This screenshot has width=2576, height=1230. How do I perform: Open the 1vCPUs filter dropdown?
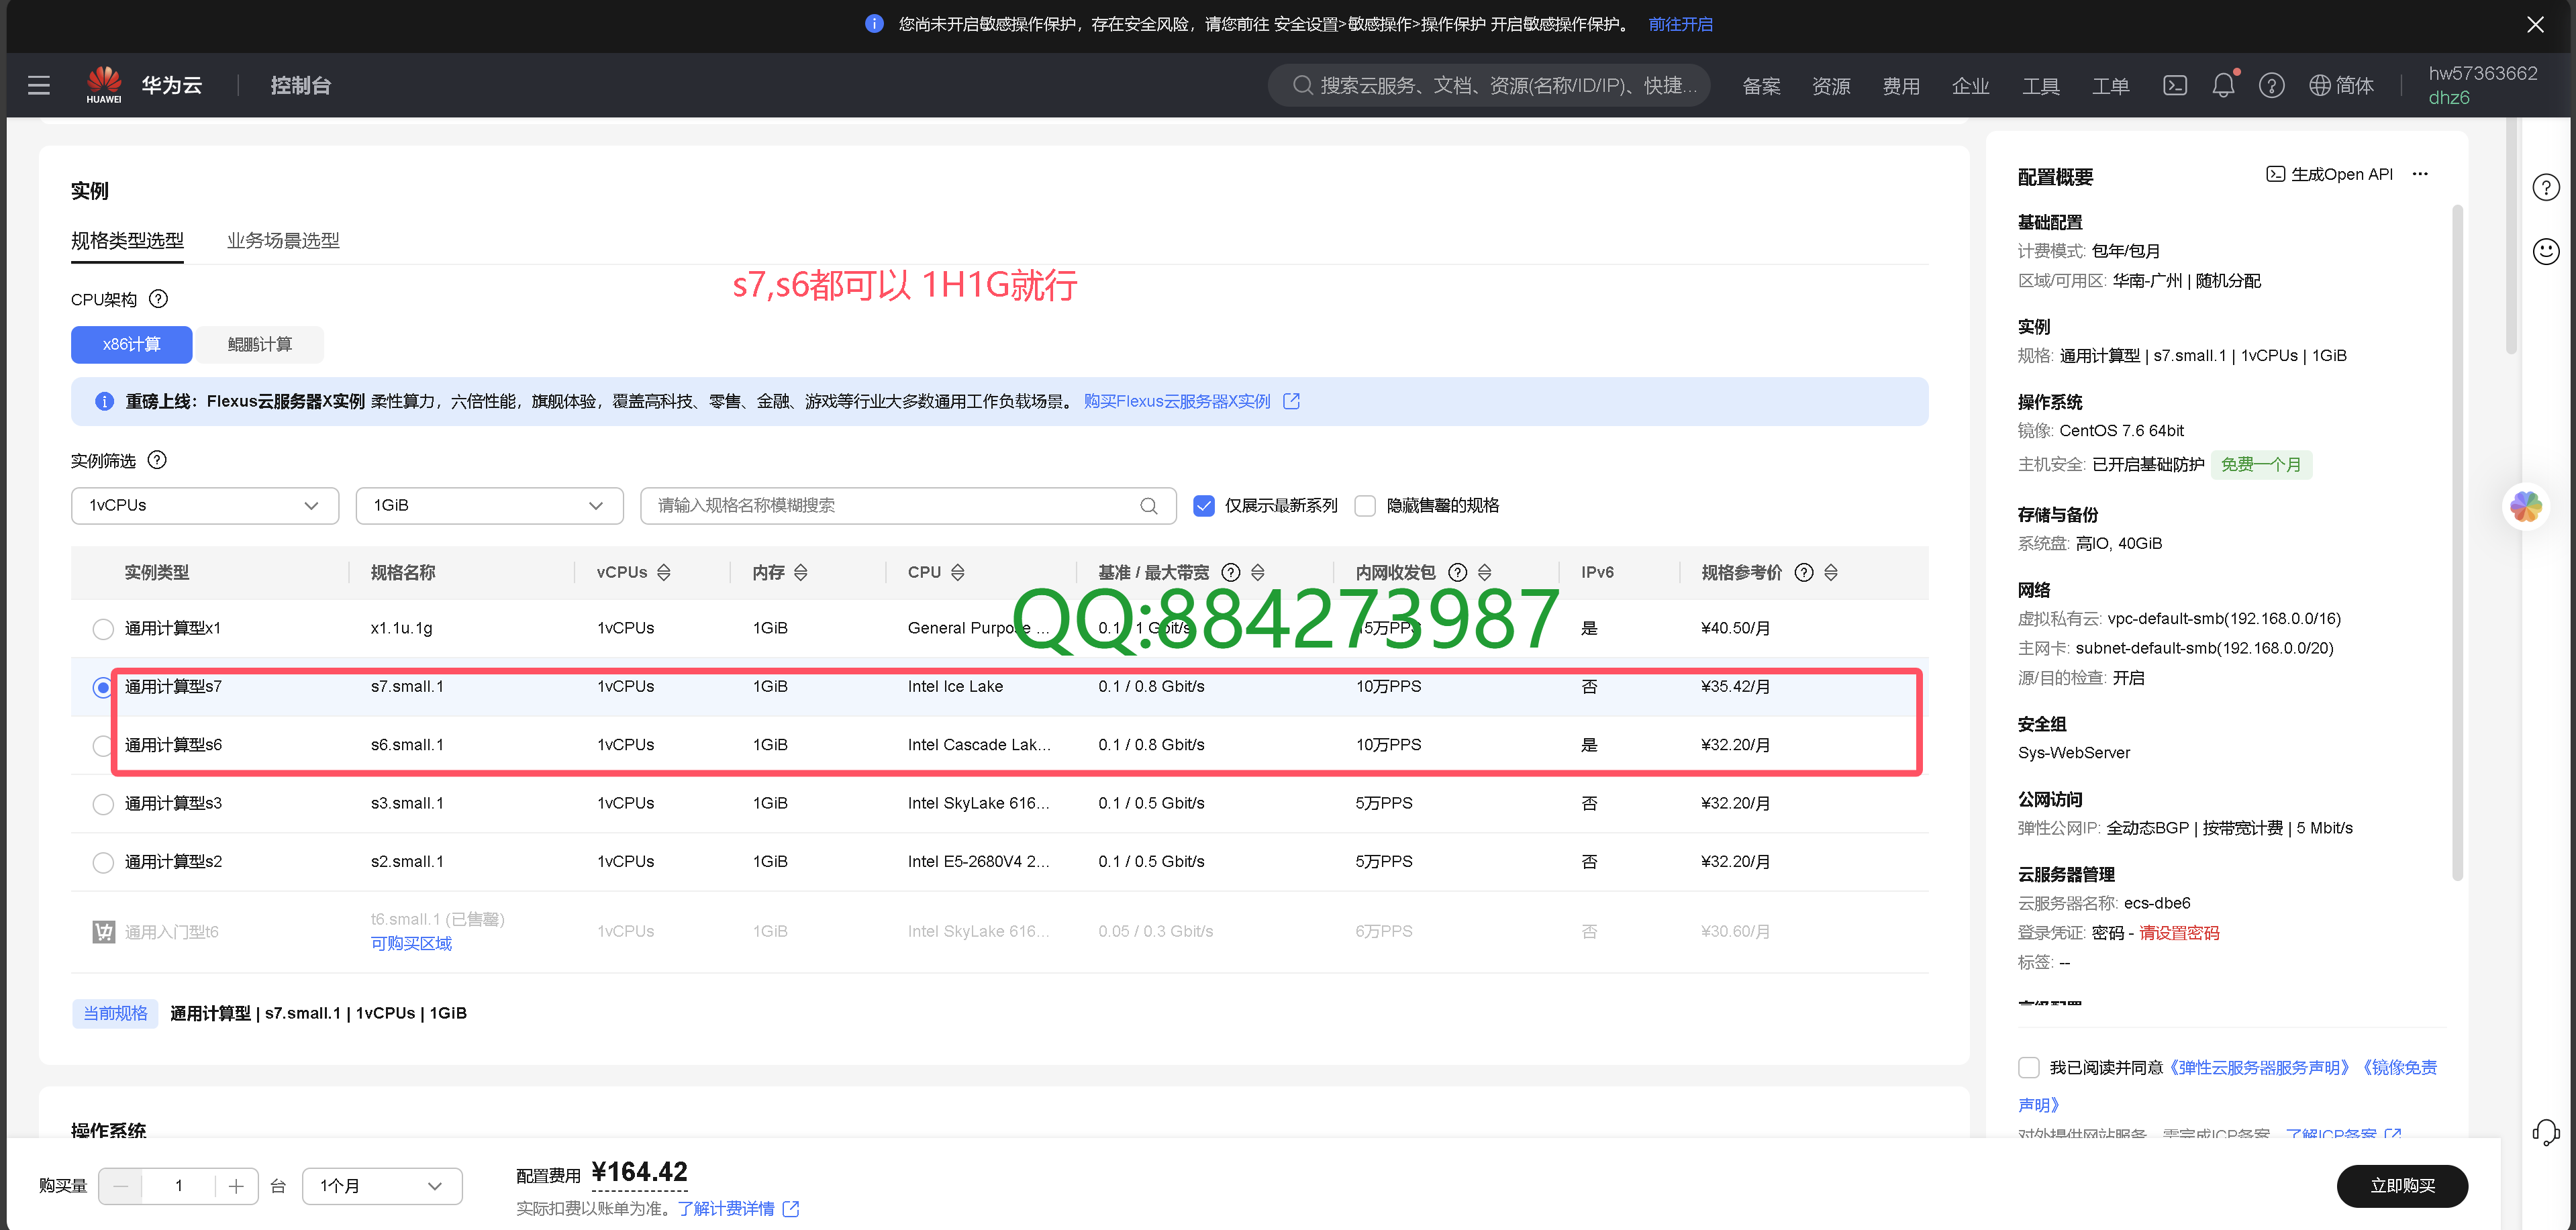pyautogui.click(x=205, y=506)
